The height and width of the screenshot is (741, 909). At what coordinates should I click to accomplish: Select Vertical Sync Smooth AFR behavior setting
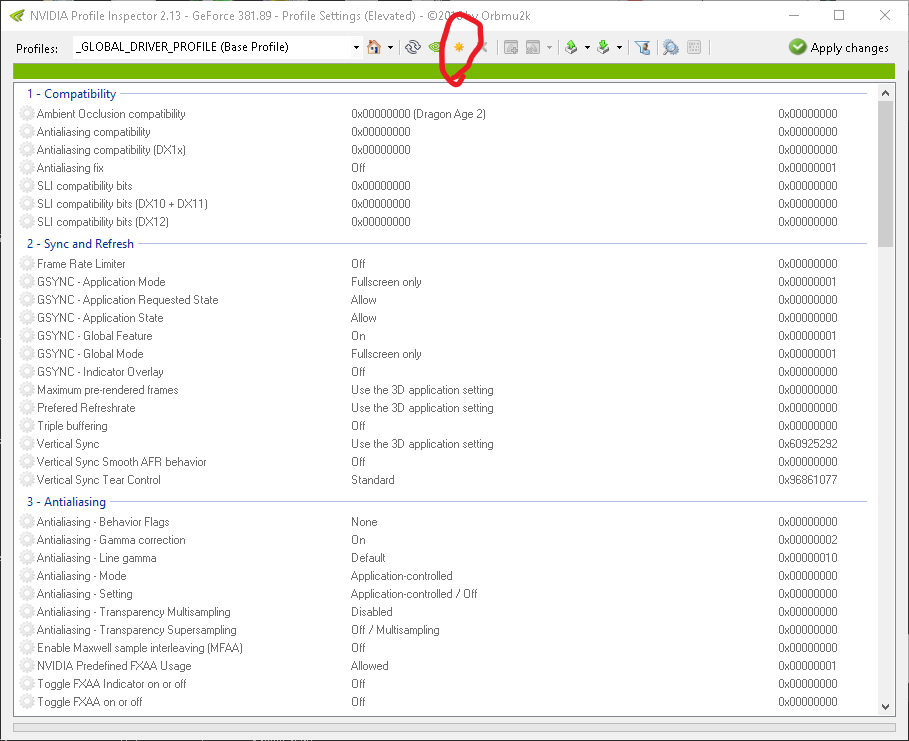444,462
